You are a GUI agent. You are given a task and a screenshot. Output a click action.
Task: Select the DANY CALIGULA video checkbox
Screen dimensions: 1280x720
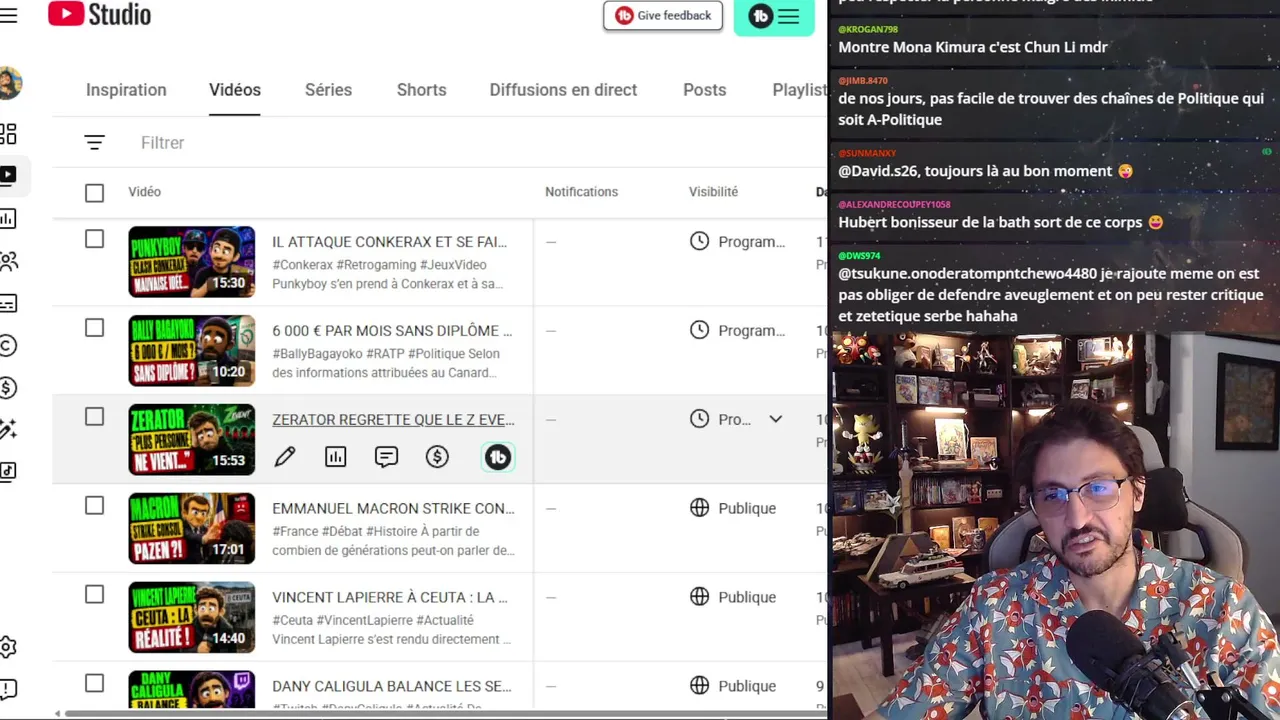pos(94,684)
